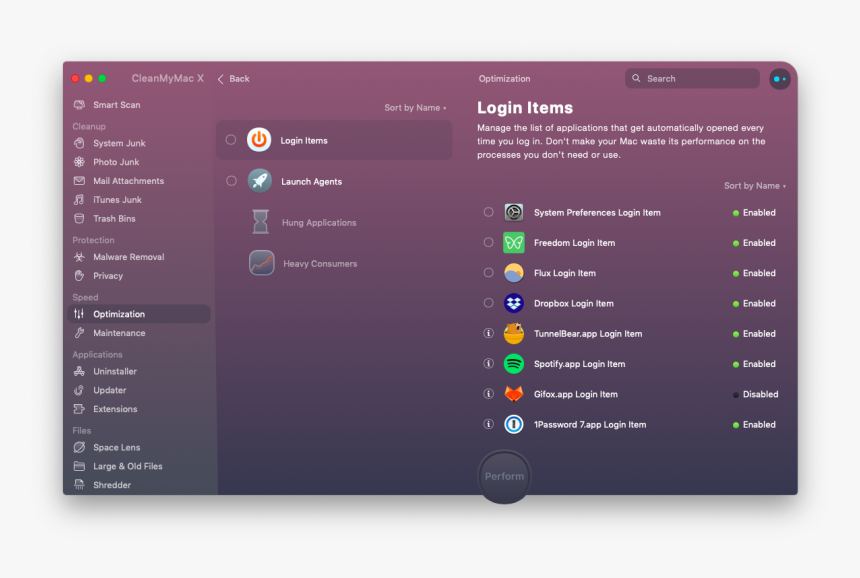Open Smart Scan from the sidebar

116,105
